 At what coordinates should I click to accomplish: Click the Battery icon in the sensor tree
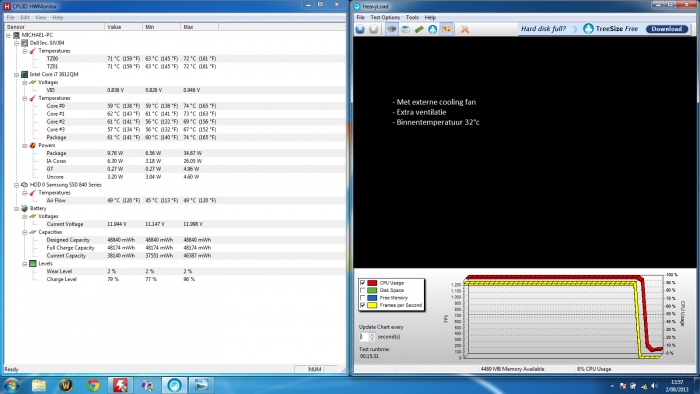(25, 208)
